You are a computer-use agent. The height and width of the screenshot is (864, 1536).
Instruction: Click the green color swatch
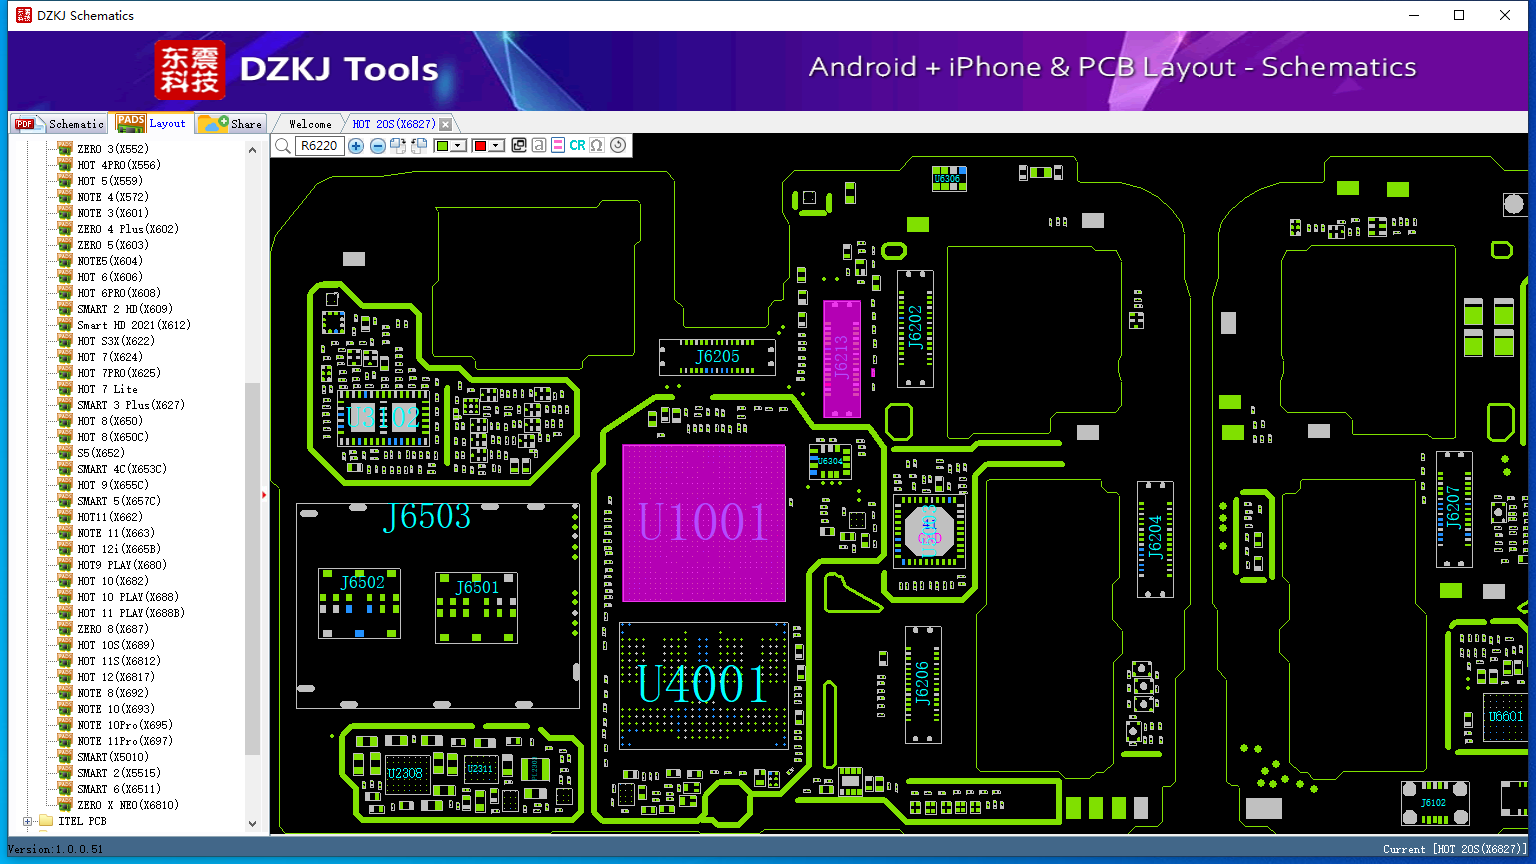[x=442, y=146]
